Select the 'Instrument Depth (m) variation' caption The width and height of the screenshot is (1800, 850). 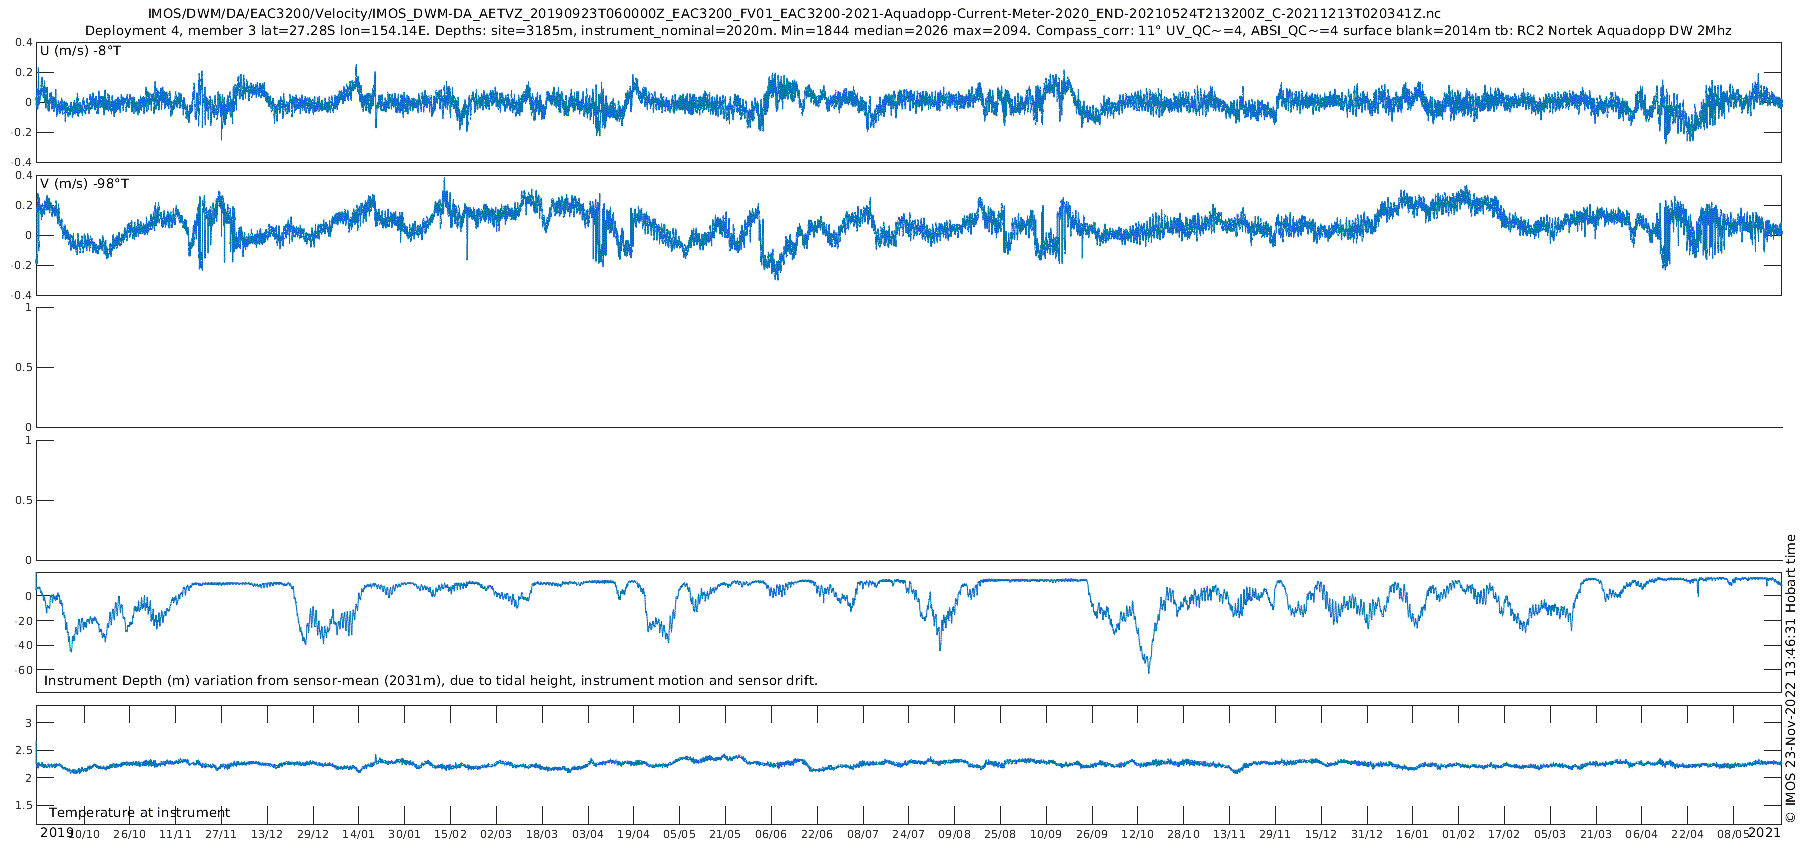pyautogui.click(x=431, y=681)
